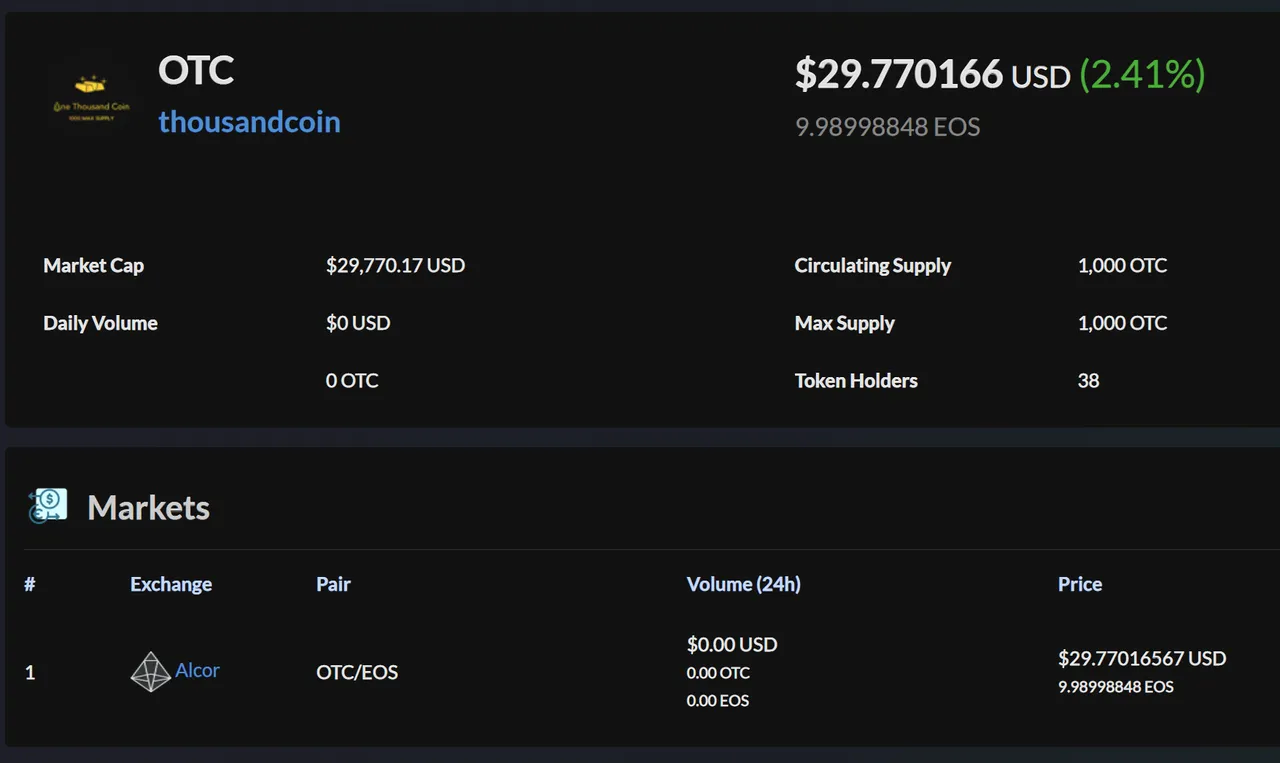The width and height of the screenshot is (1280, 763).
Task: Click the Markets section money icon
Action: coord(47,506)
